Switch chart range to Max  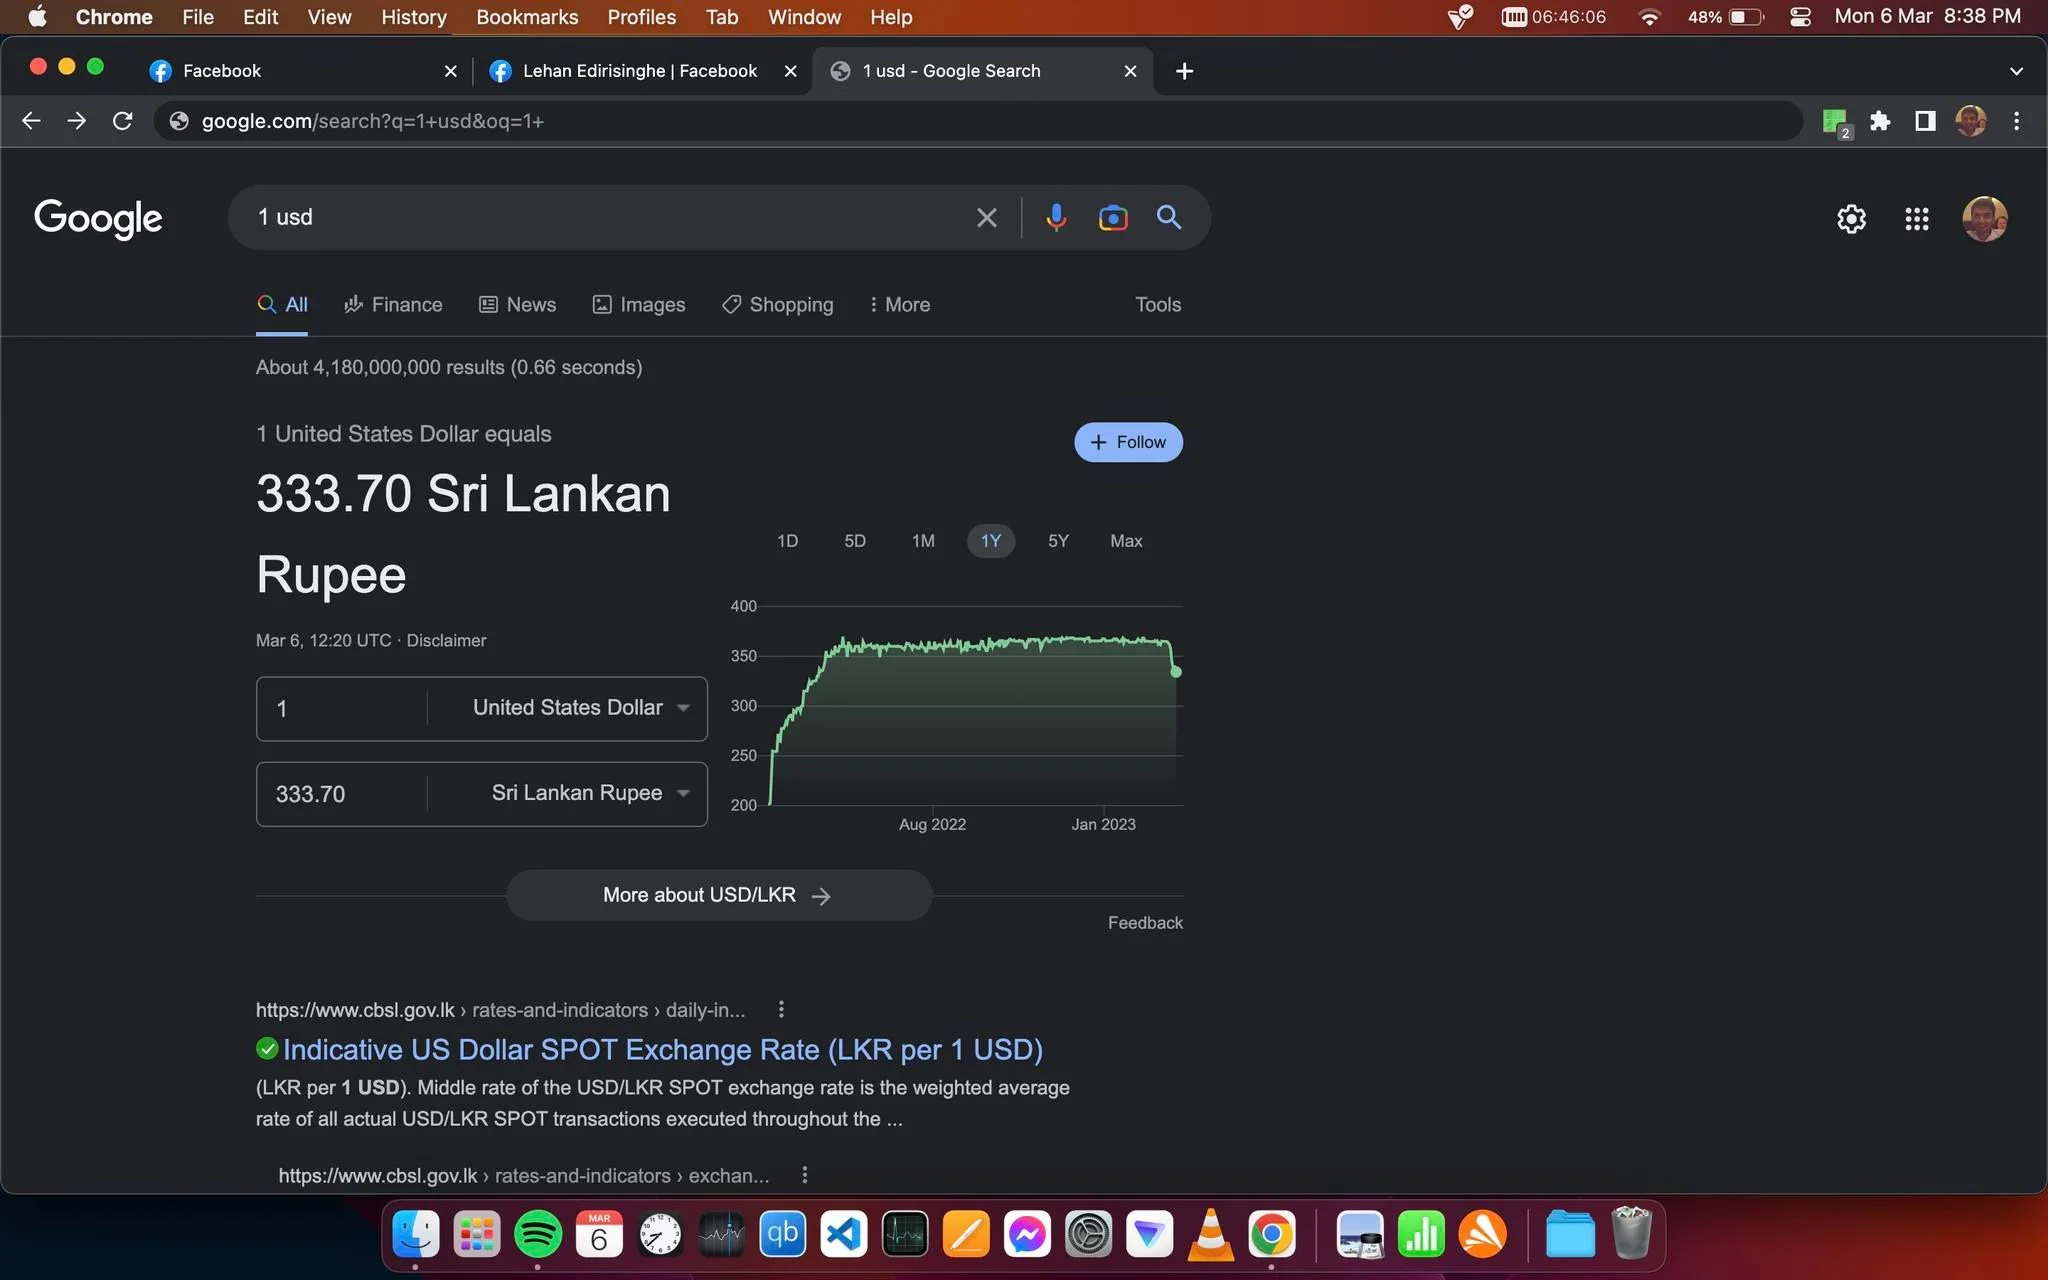click(x=1126, y=541)
